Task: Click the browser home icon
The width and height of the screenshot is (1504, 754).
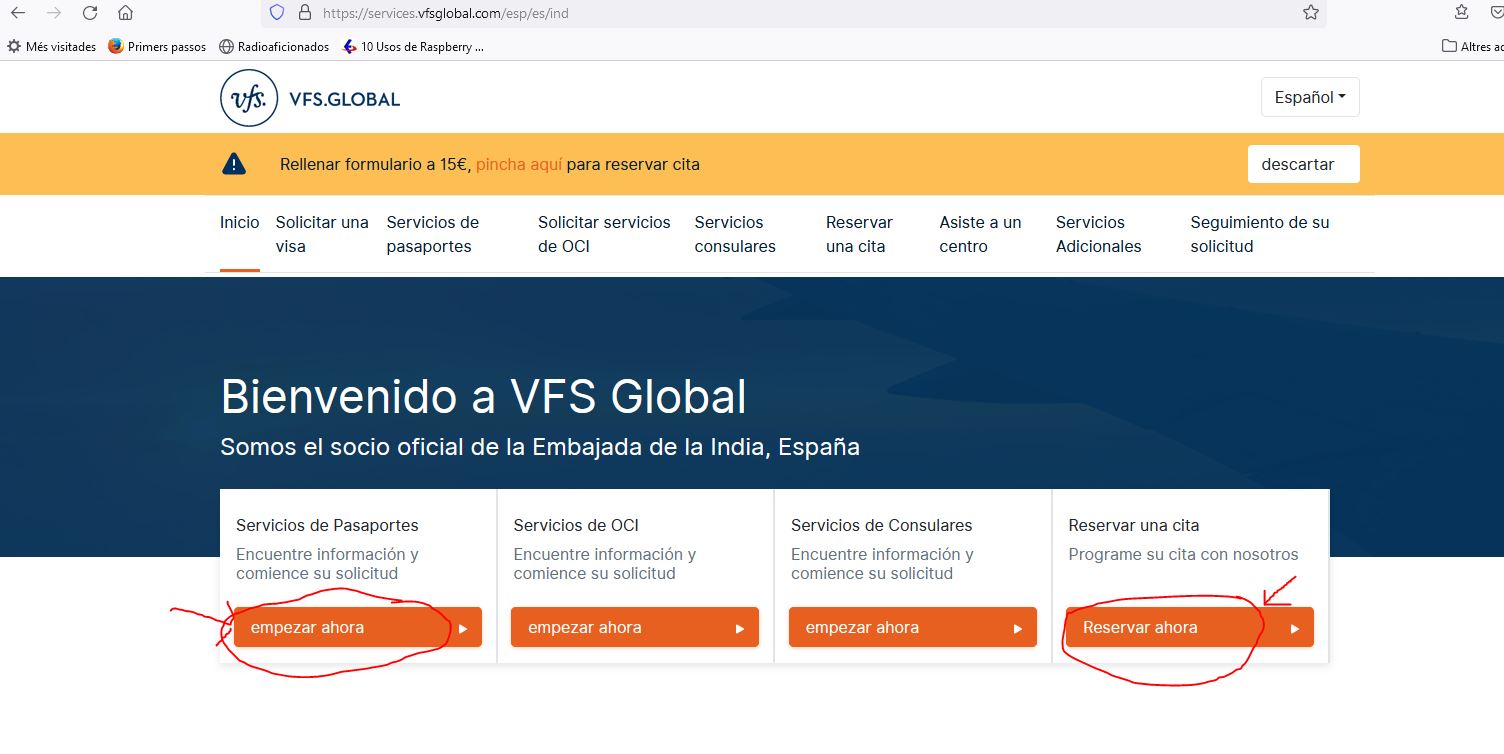Action: point(125,13)
